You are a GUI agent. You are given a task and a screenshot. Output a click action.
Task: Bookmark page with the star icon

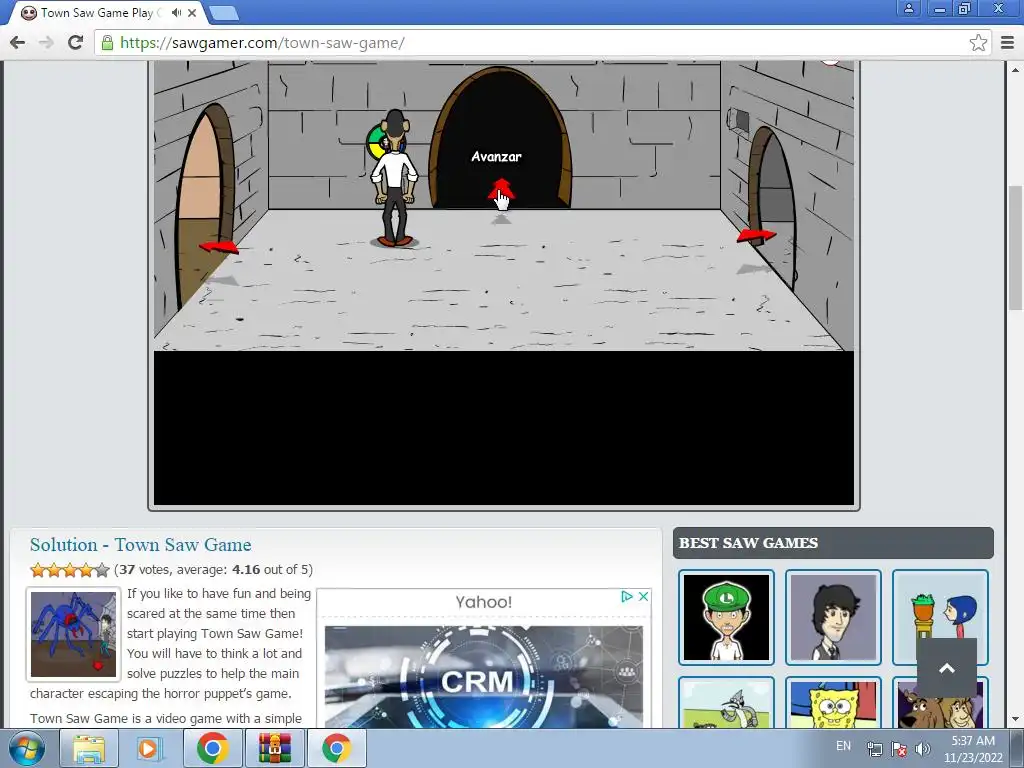tap(978, 42)
